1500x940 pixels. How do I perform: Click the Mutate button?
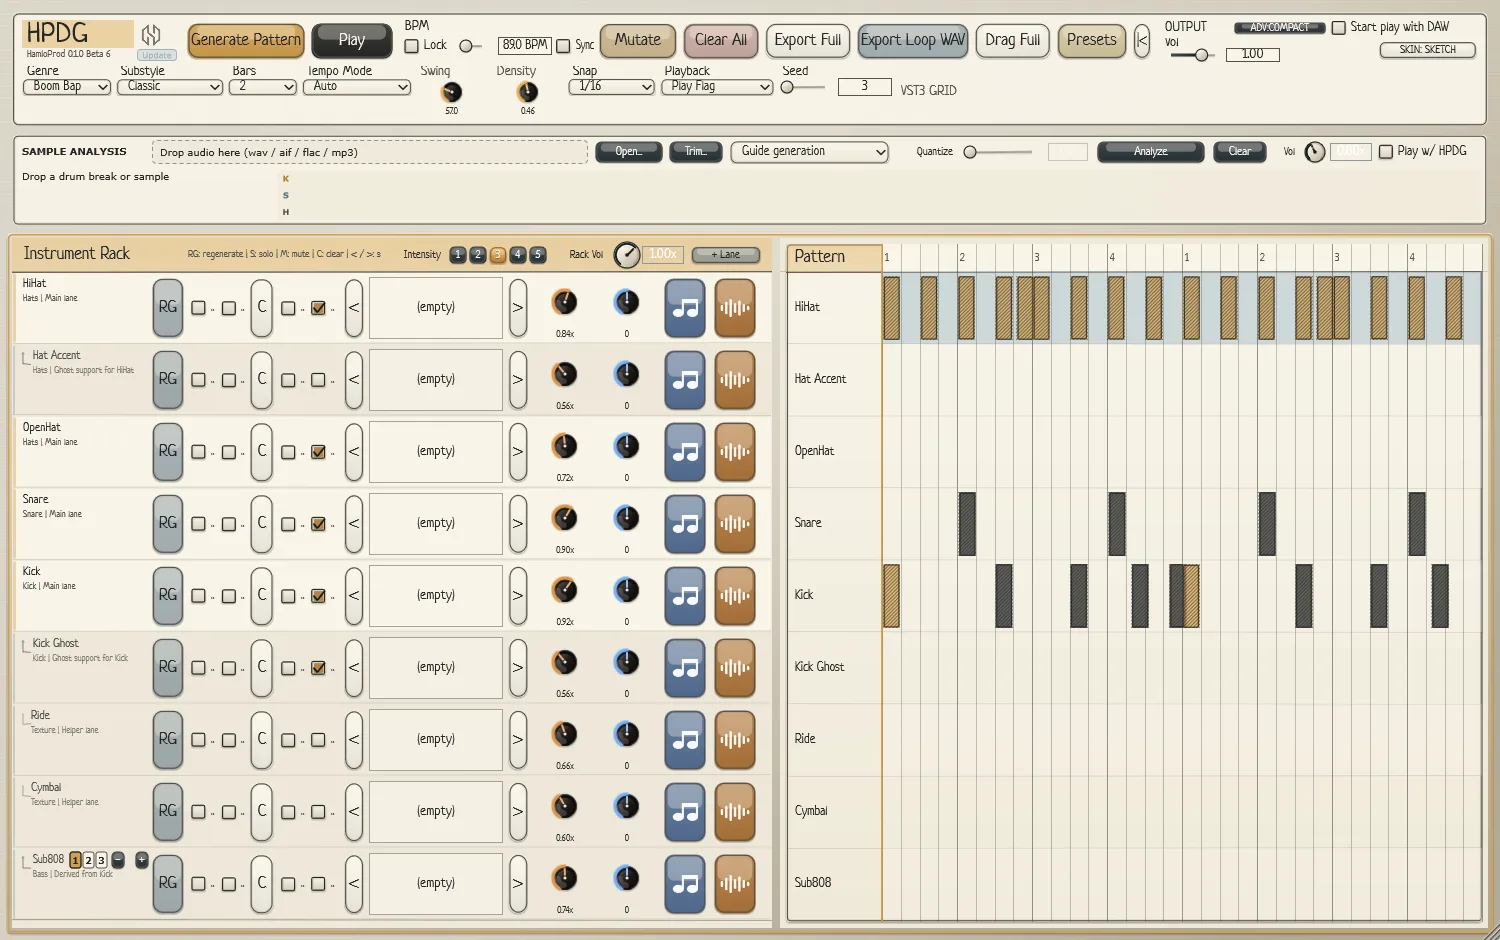[x=638, y=41]
